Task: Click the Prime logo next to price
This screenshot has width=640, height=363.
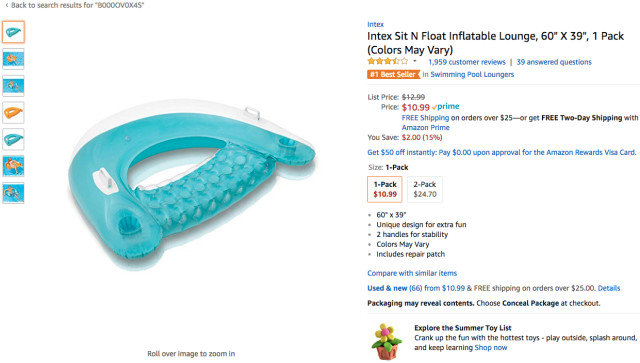Action: click(x=446, y=107)
